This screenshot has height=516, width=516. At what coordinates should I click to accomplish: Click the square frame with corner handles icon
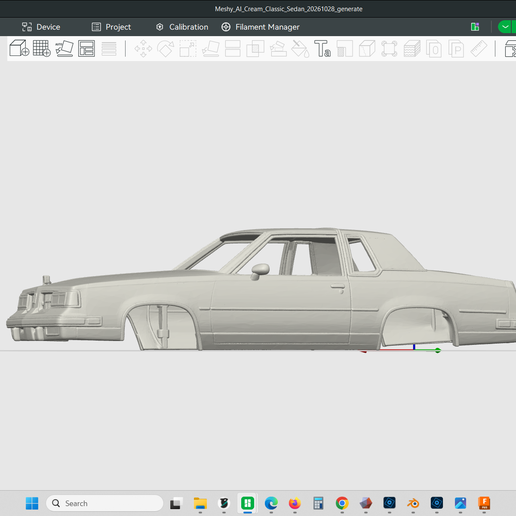click(x=389, y=49)
